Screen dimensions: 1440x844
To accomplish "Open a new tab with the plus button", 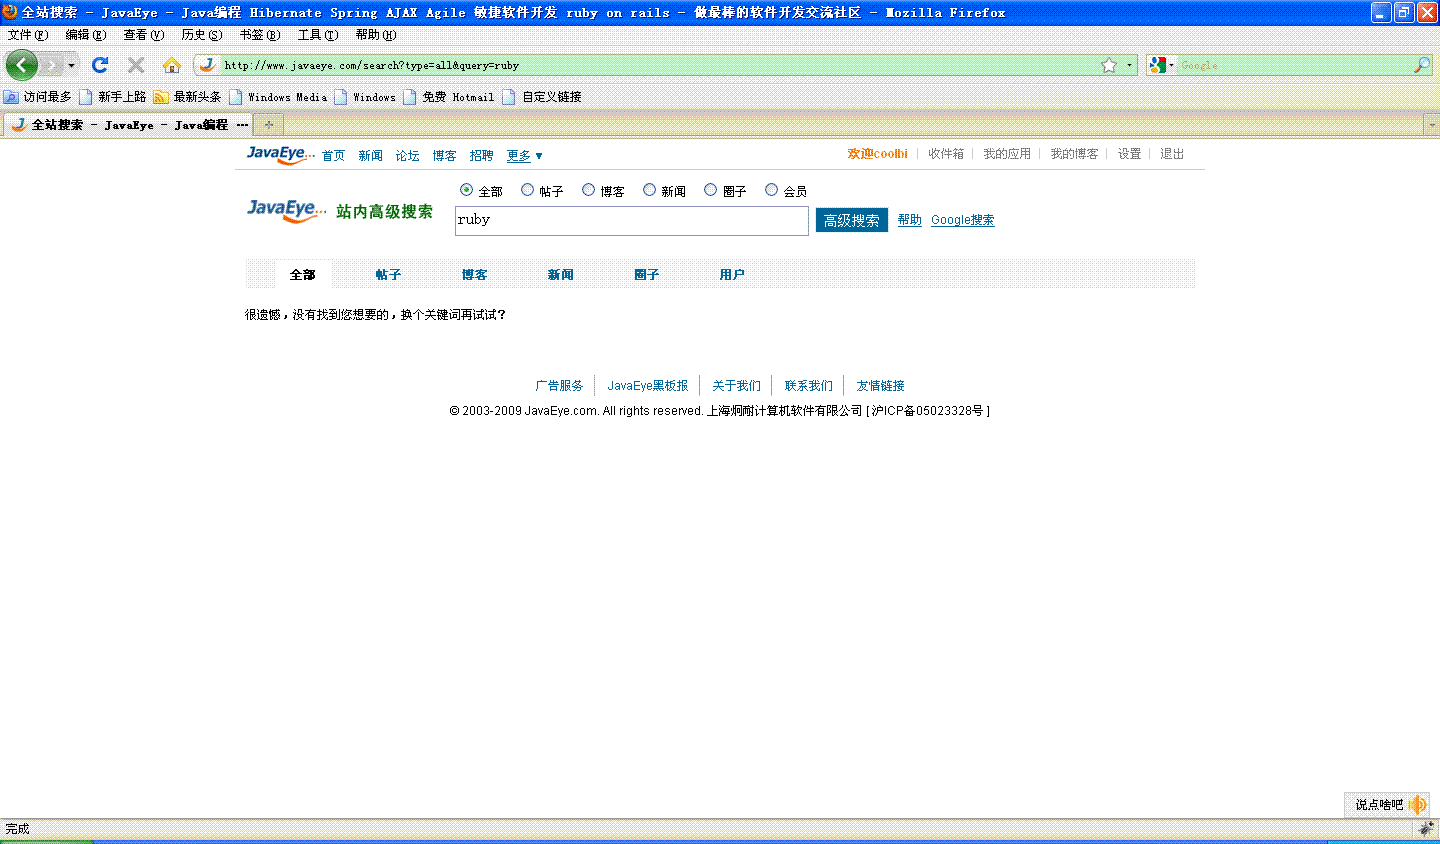I will pos(268,125).
